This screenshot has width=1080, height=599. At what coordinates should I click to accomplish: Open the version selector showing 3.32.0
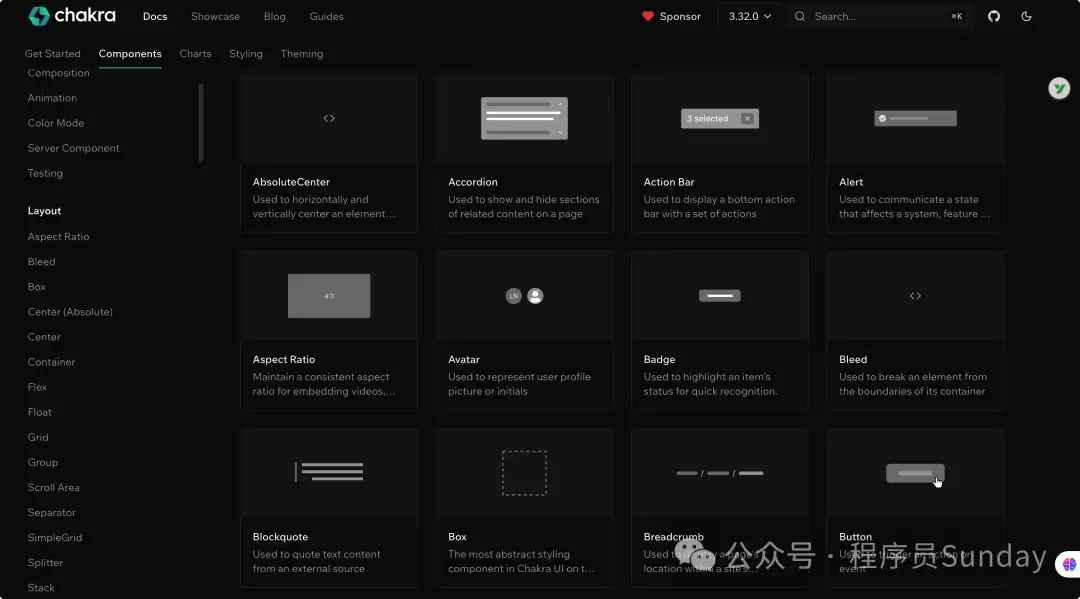click(749, 16)
